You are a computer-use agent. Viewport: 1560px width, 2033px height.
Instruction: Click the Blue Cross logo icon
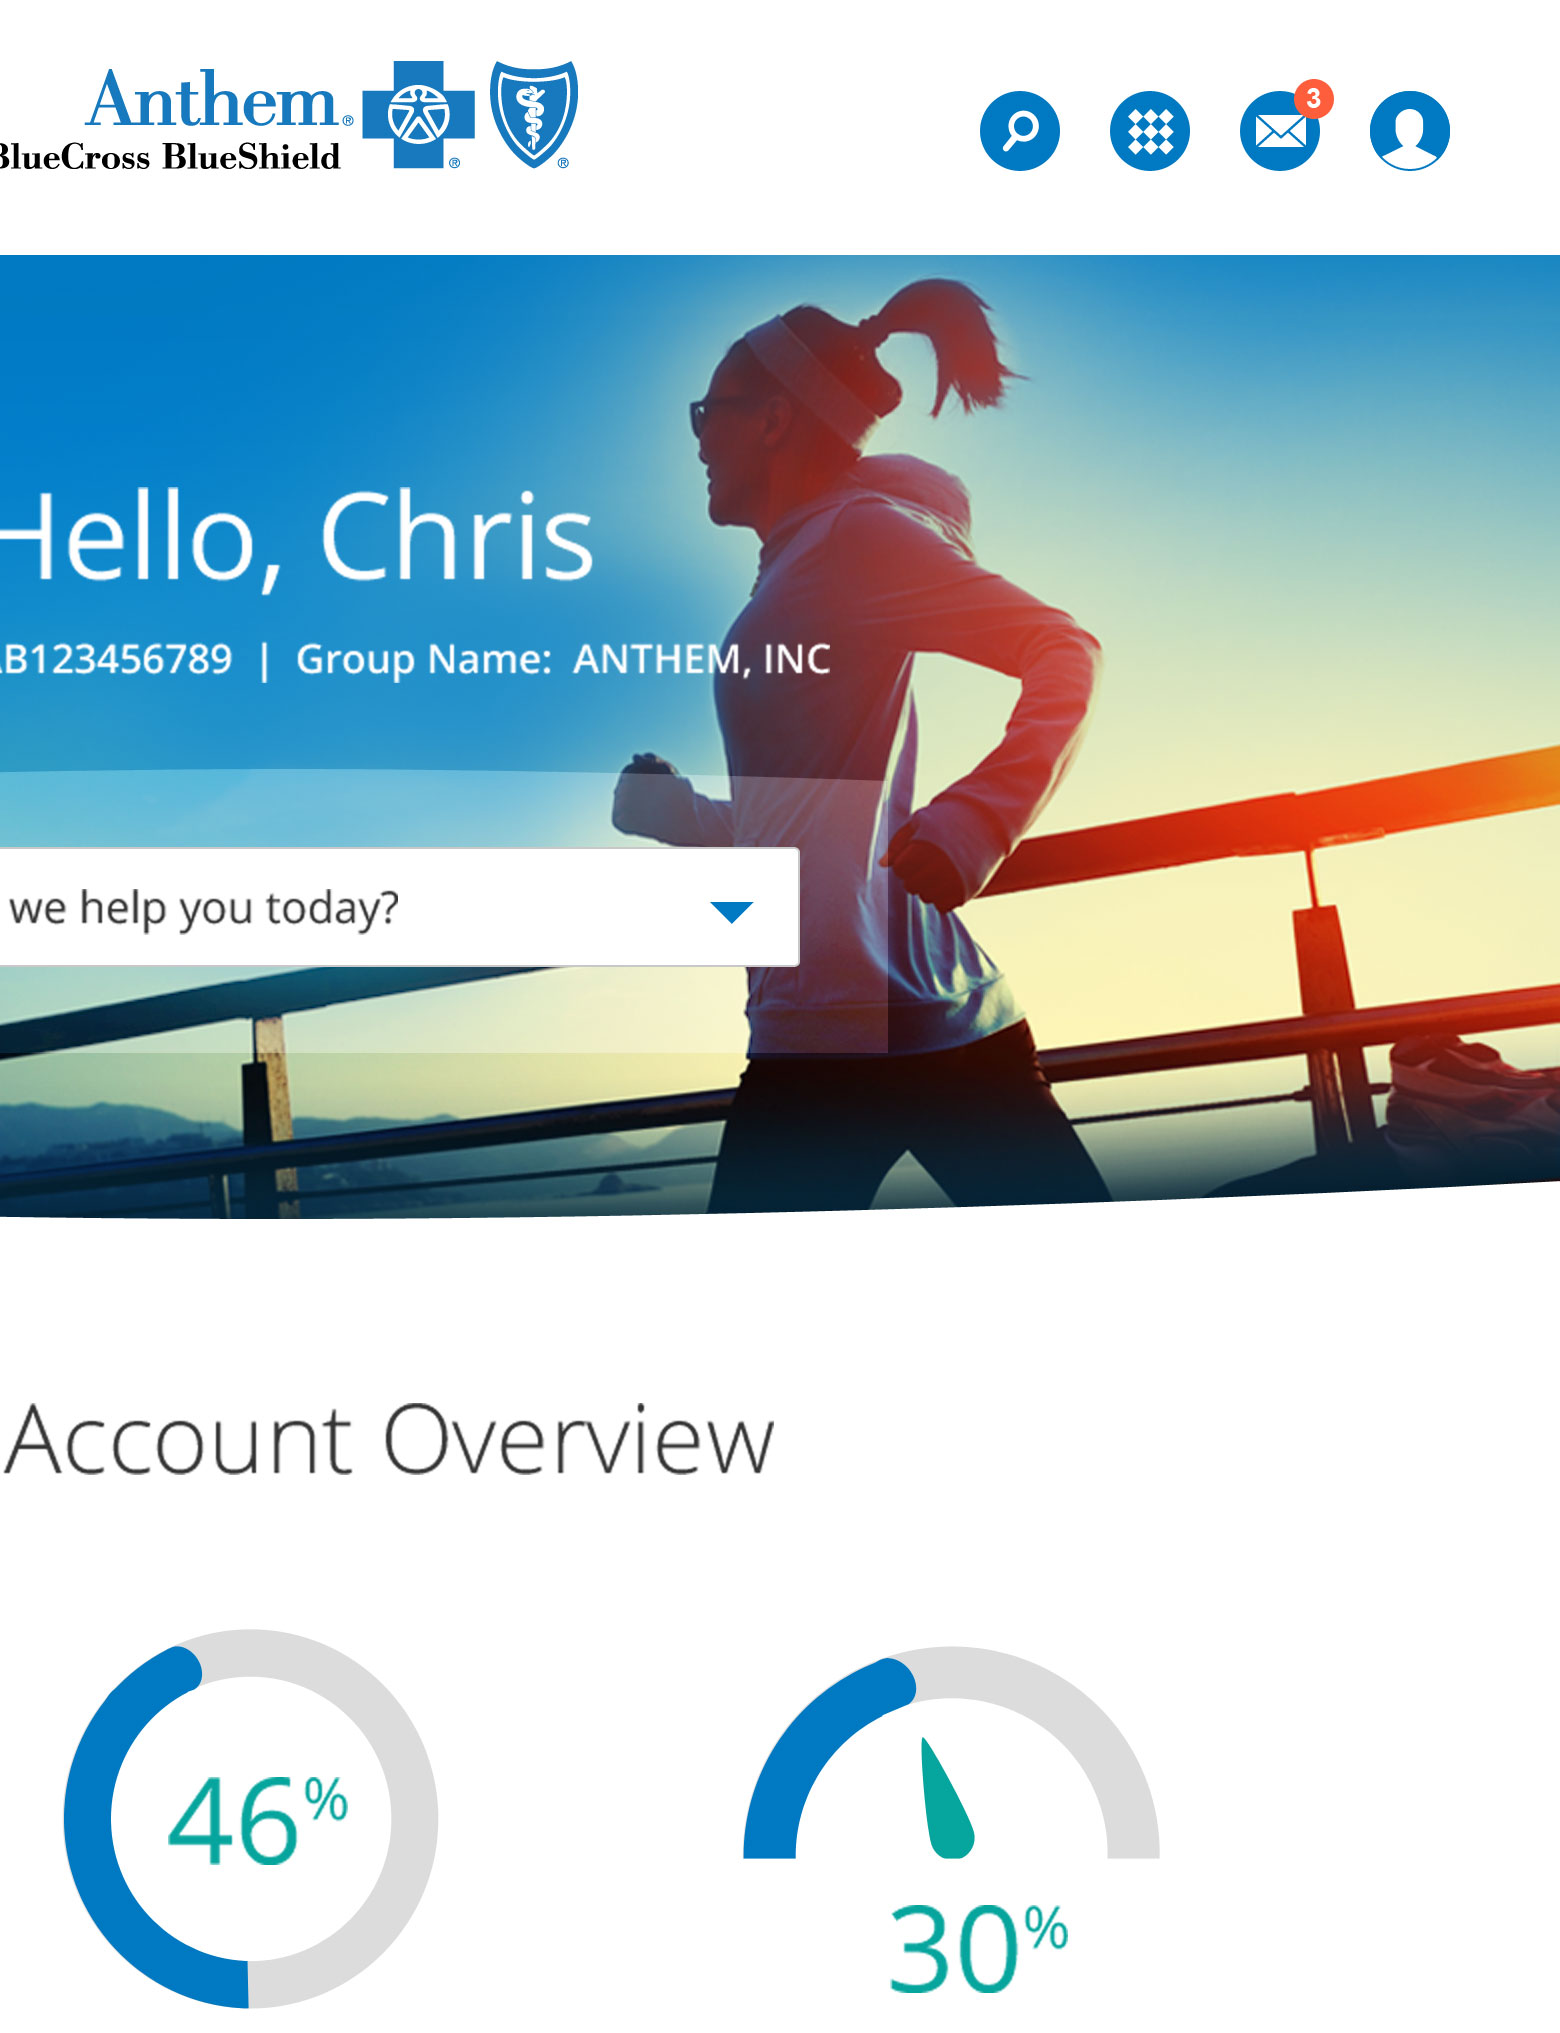tap(418, 114)
